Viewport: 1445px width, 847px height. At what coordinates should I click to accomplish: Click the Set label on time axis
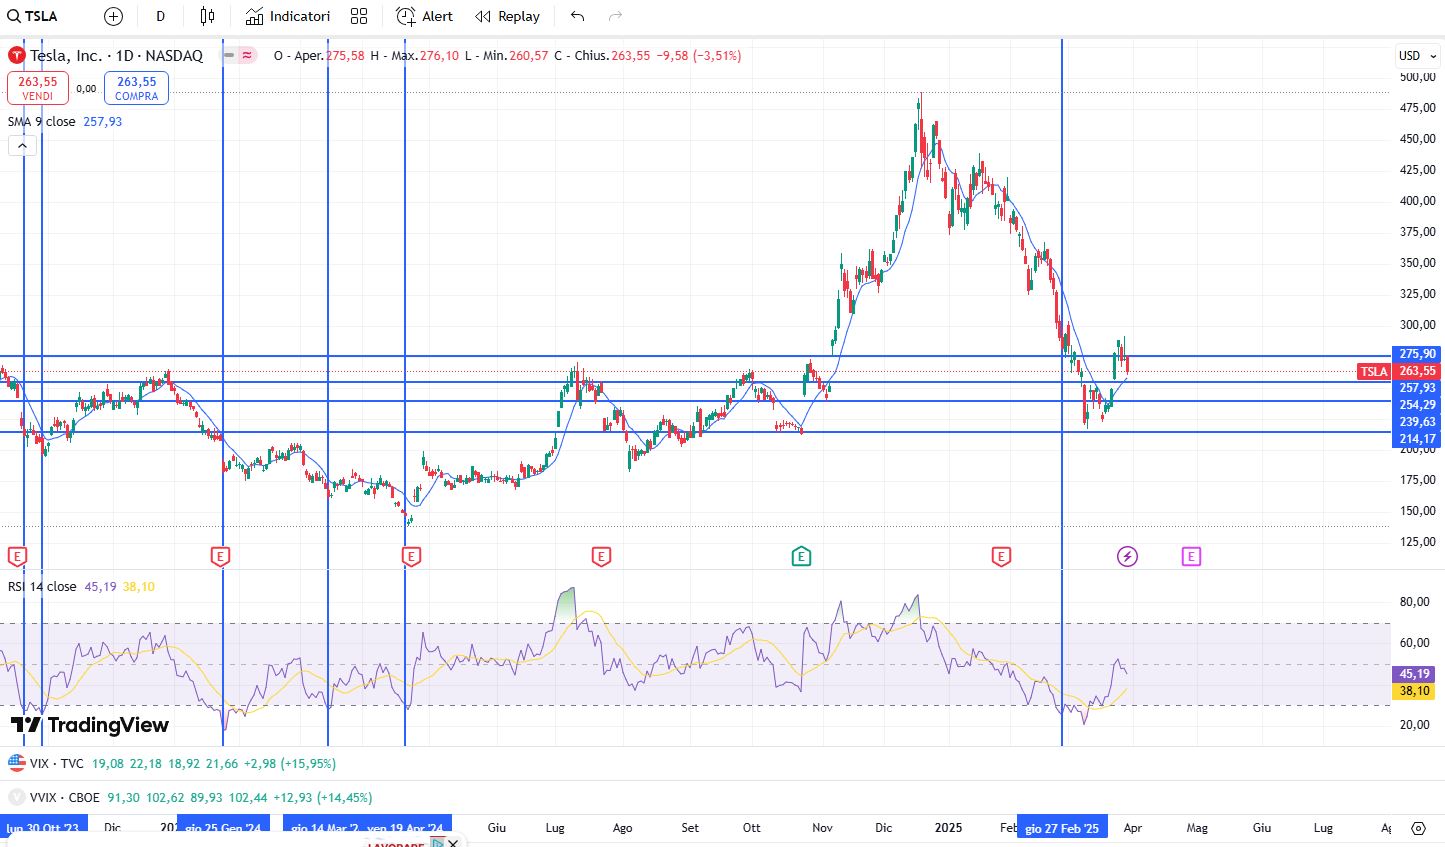click(x=690, y=828)
